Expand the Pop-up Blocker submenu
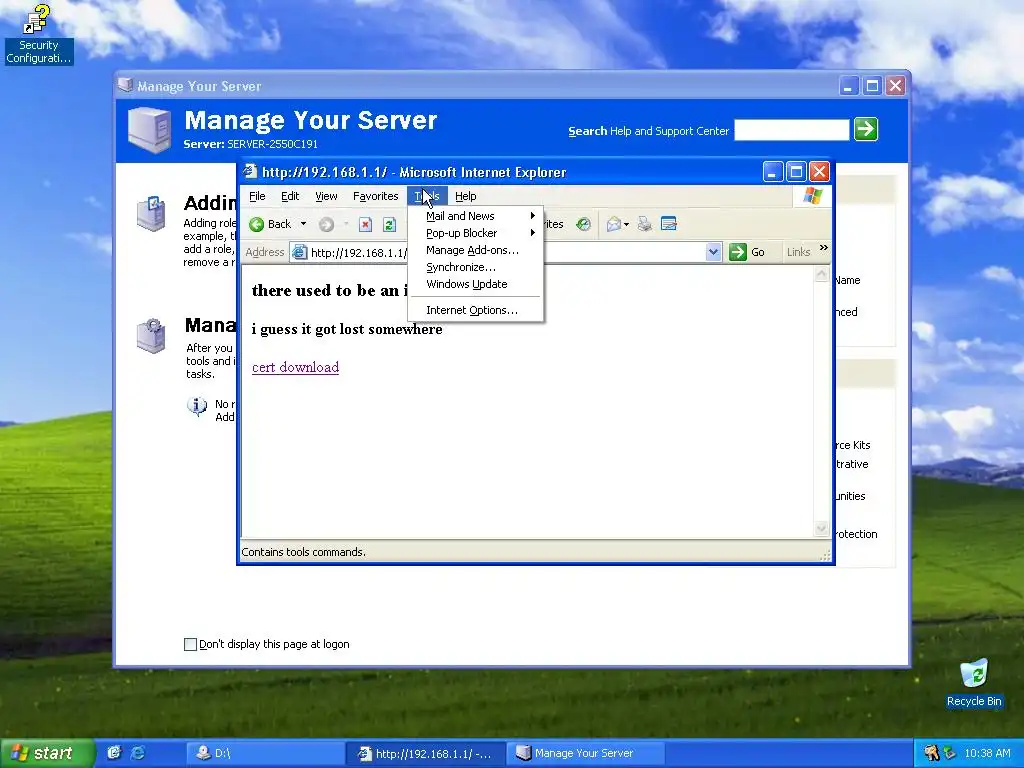Viewport: 1024px width, 768px height. coord(475,233)
